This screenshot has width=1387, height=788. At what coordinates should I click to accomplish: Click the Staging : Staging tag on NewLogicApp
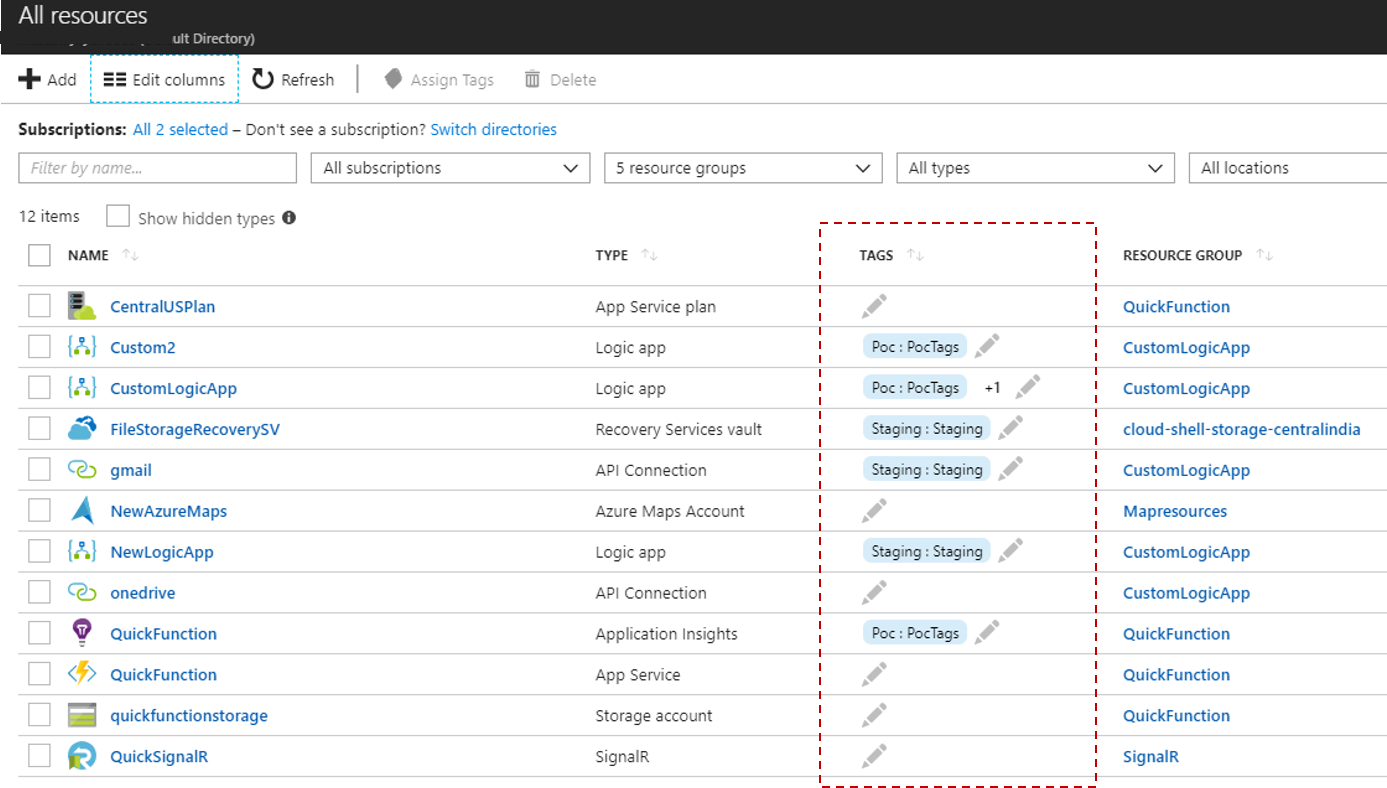pyautogui.click(x=926, y=552)
